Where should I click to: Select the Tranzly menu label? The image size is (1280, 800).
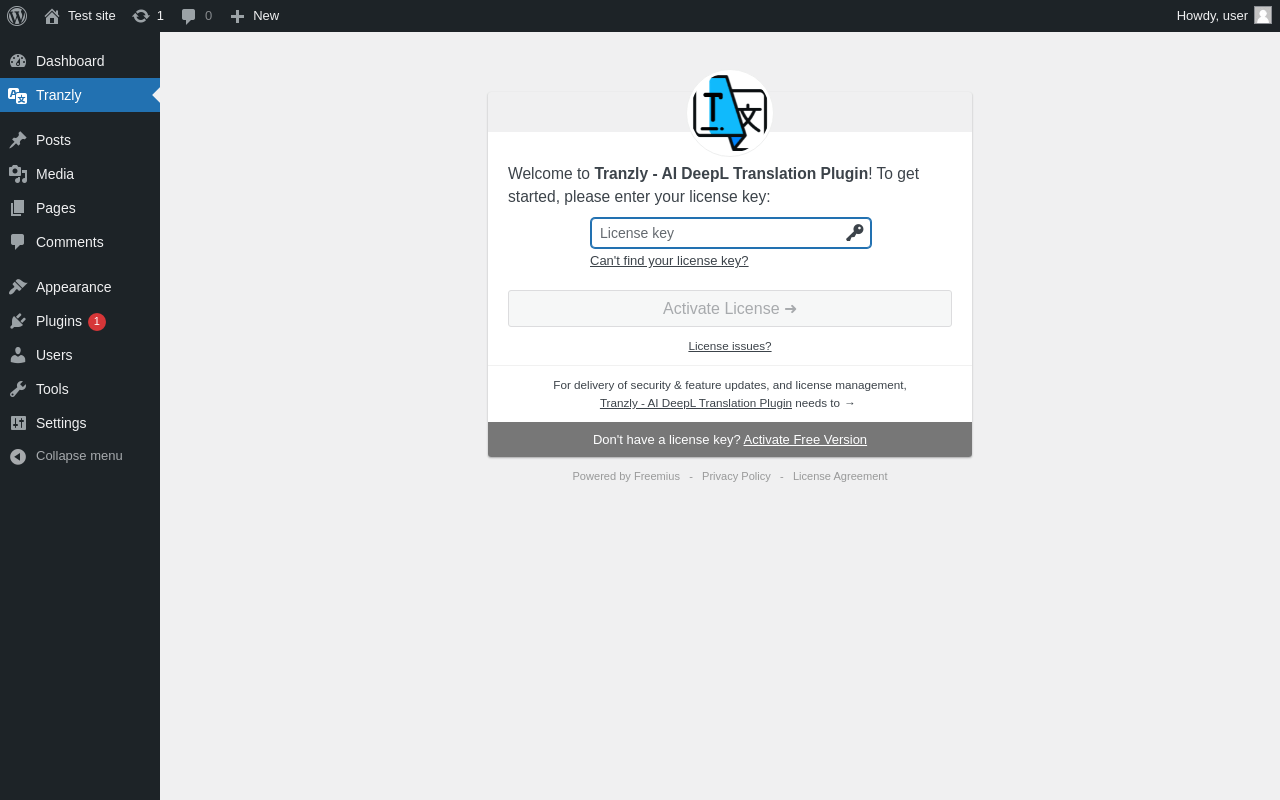coord(58,95)
